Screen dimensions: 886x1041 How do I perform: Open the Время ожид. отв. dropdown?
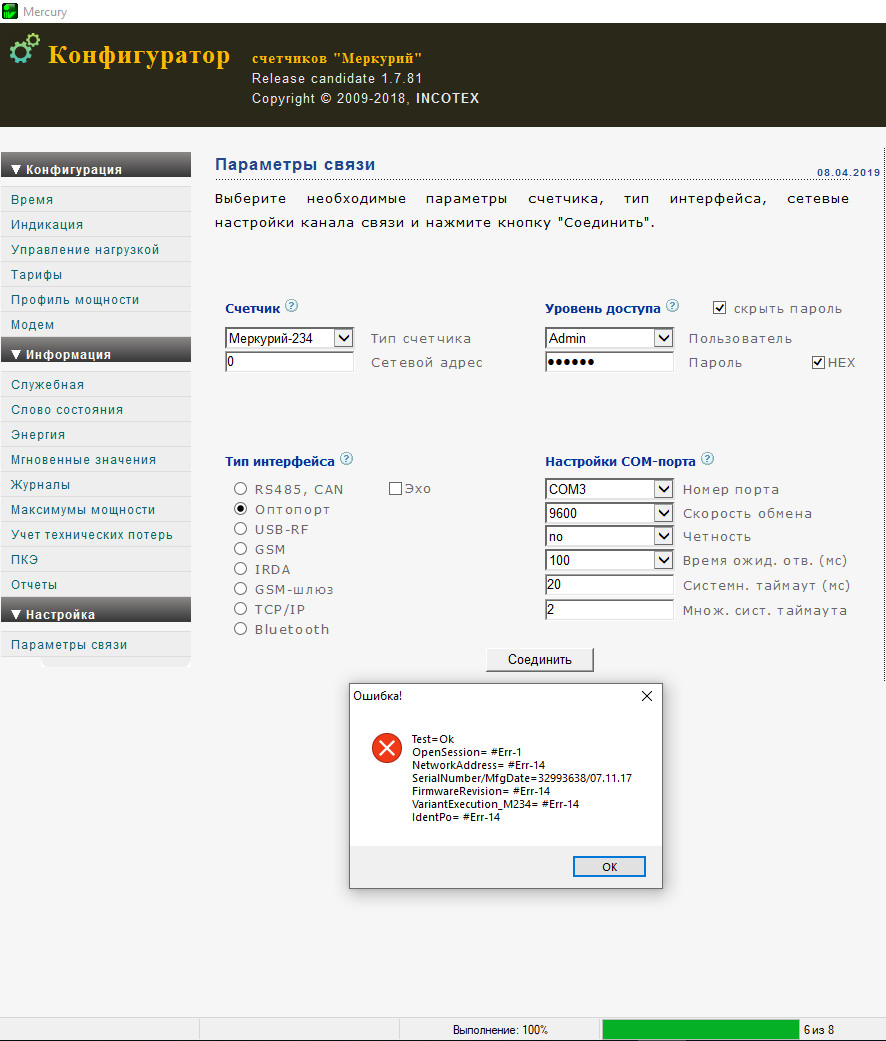(609, 560)
